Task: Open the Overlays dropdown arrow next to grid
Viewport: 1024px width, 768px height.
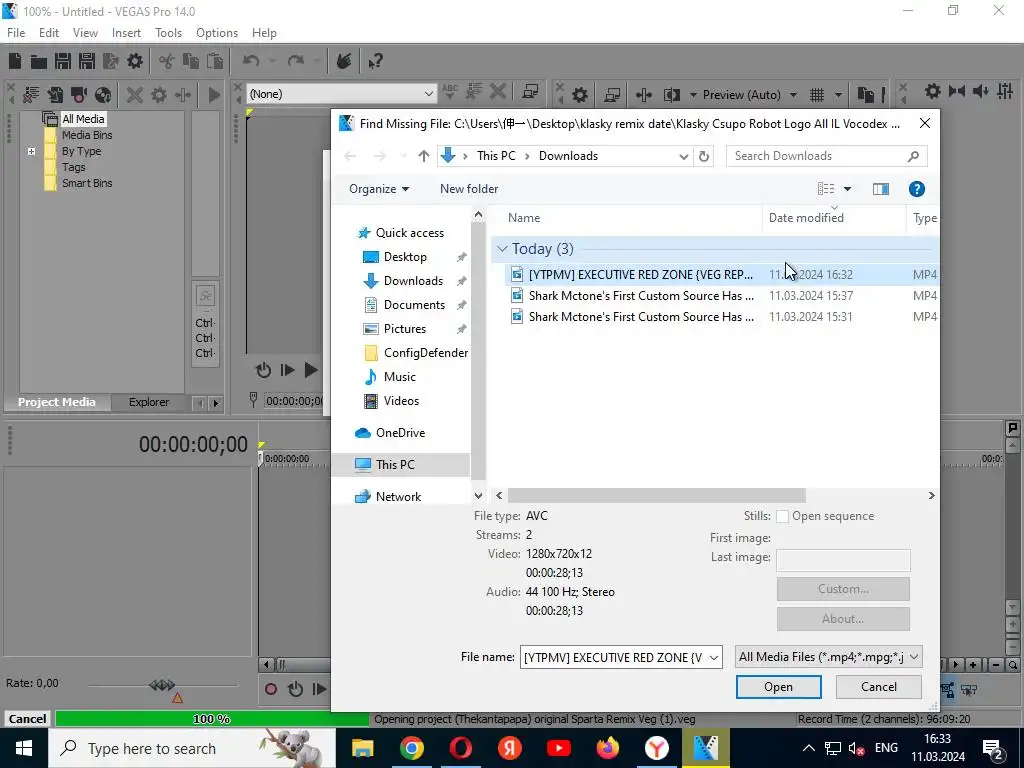Action: tap(838, 95)
